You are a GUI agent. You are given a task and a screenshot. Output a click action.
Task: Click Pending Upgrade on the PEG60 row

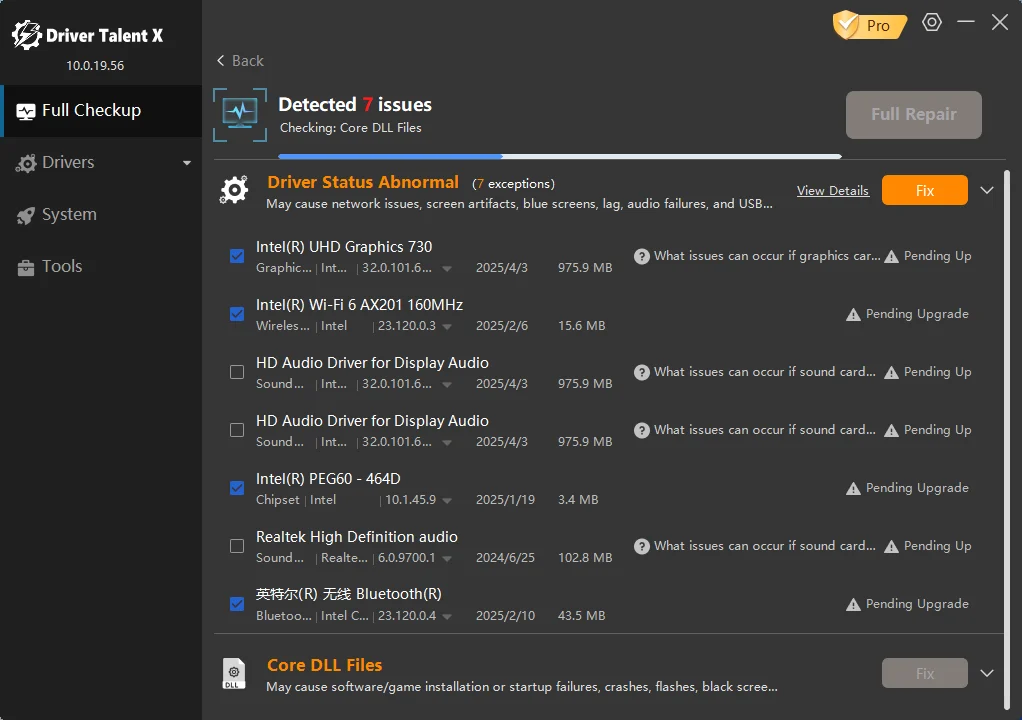(x=917, y=488)
